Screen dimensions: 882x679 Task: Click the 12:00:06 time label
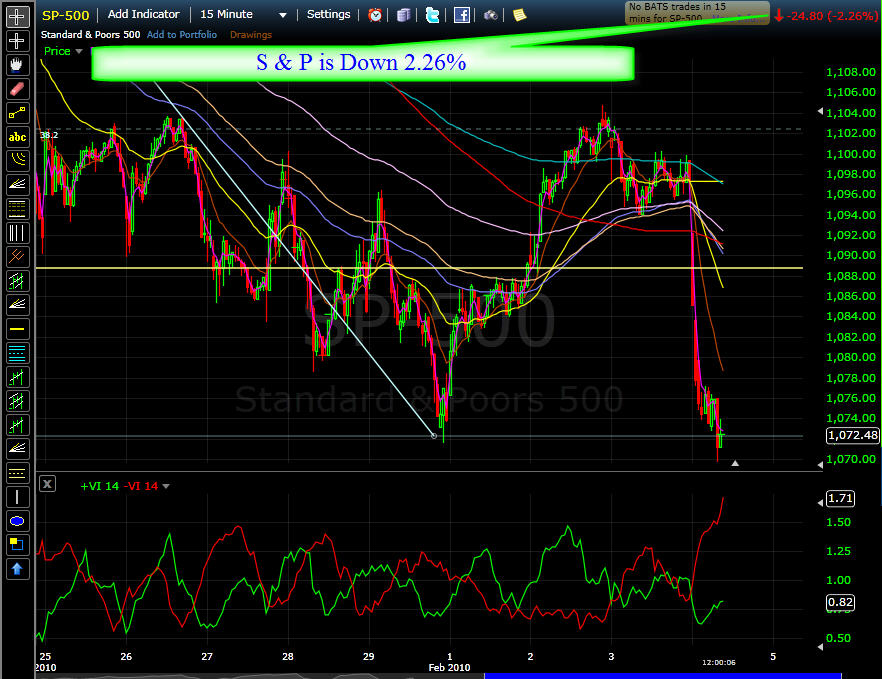click(x=718, y=663)
